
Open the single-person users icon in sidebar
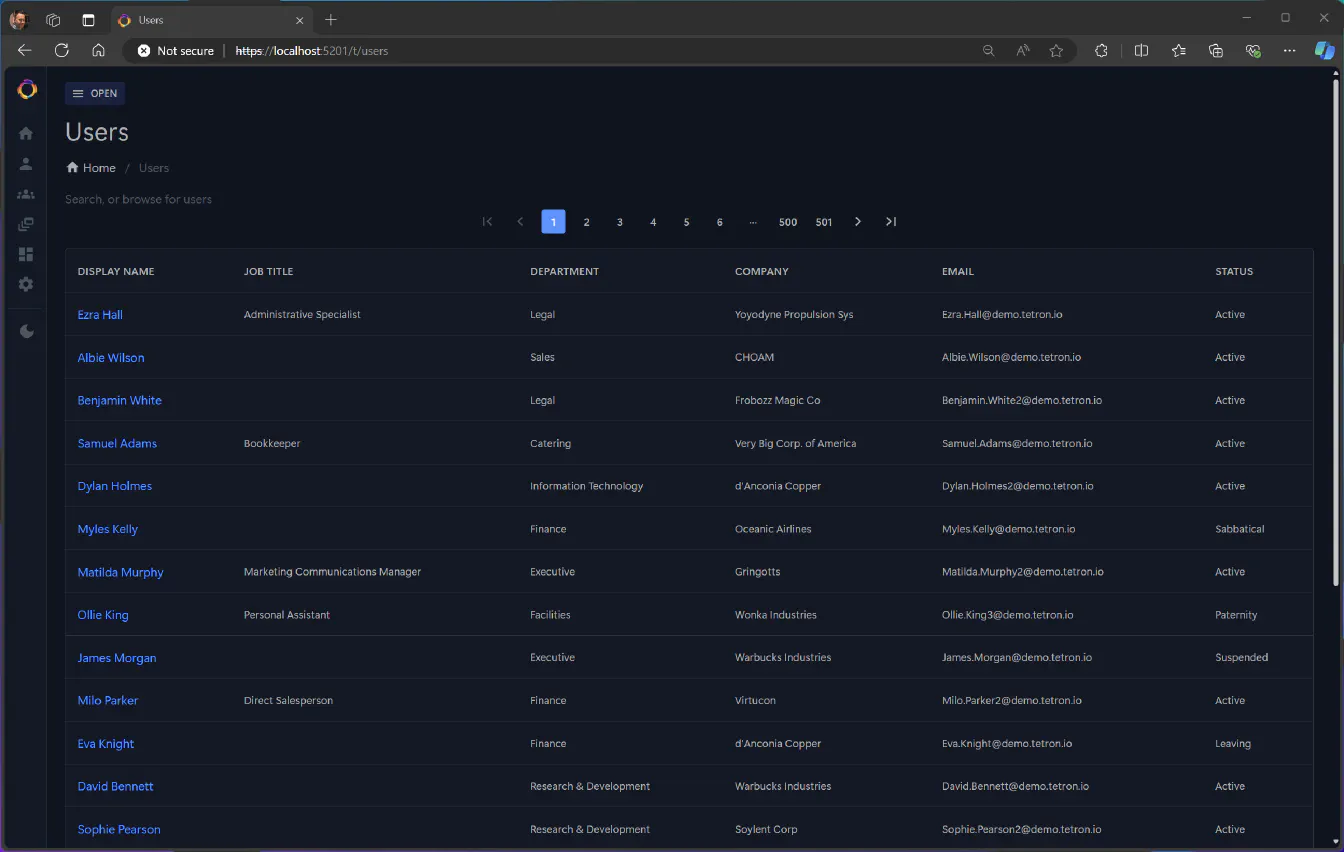[x=26, y=164]
